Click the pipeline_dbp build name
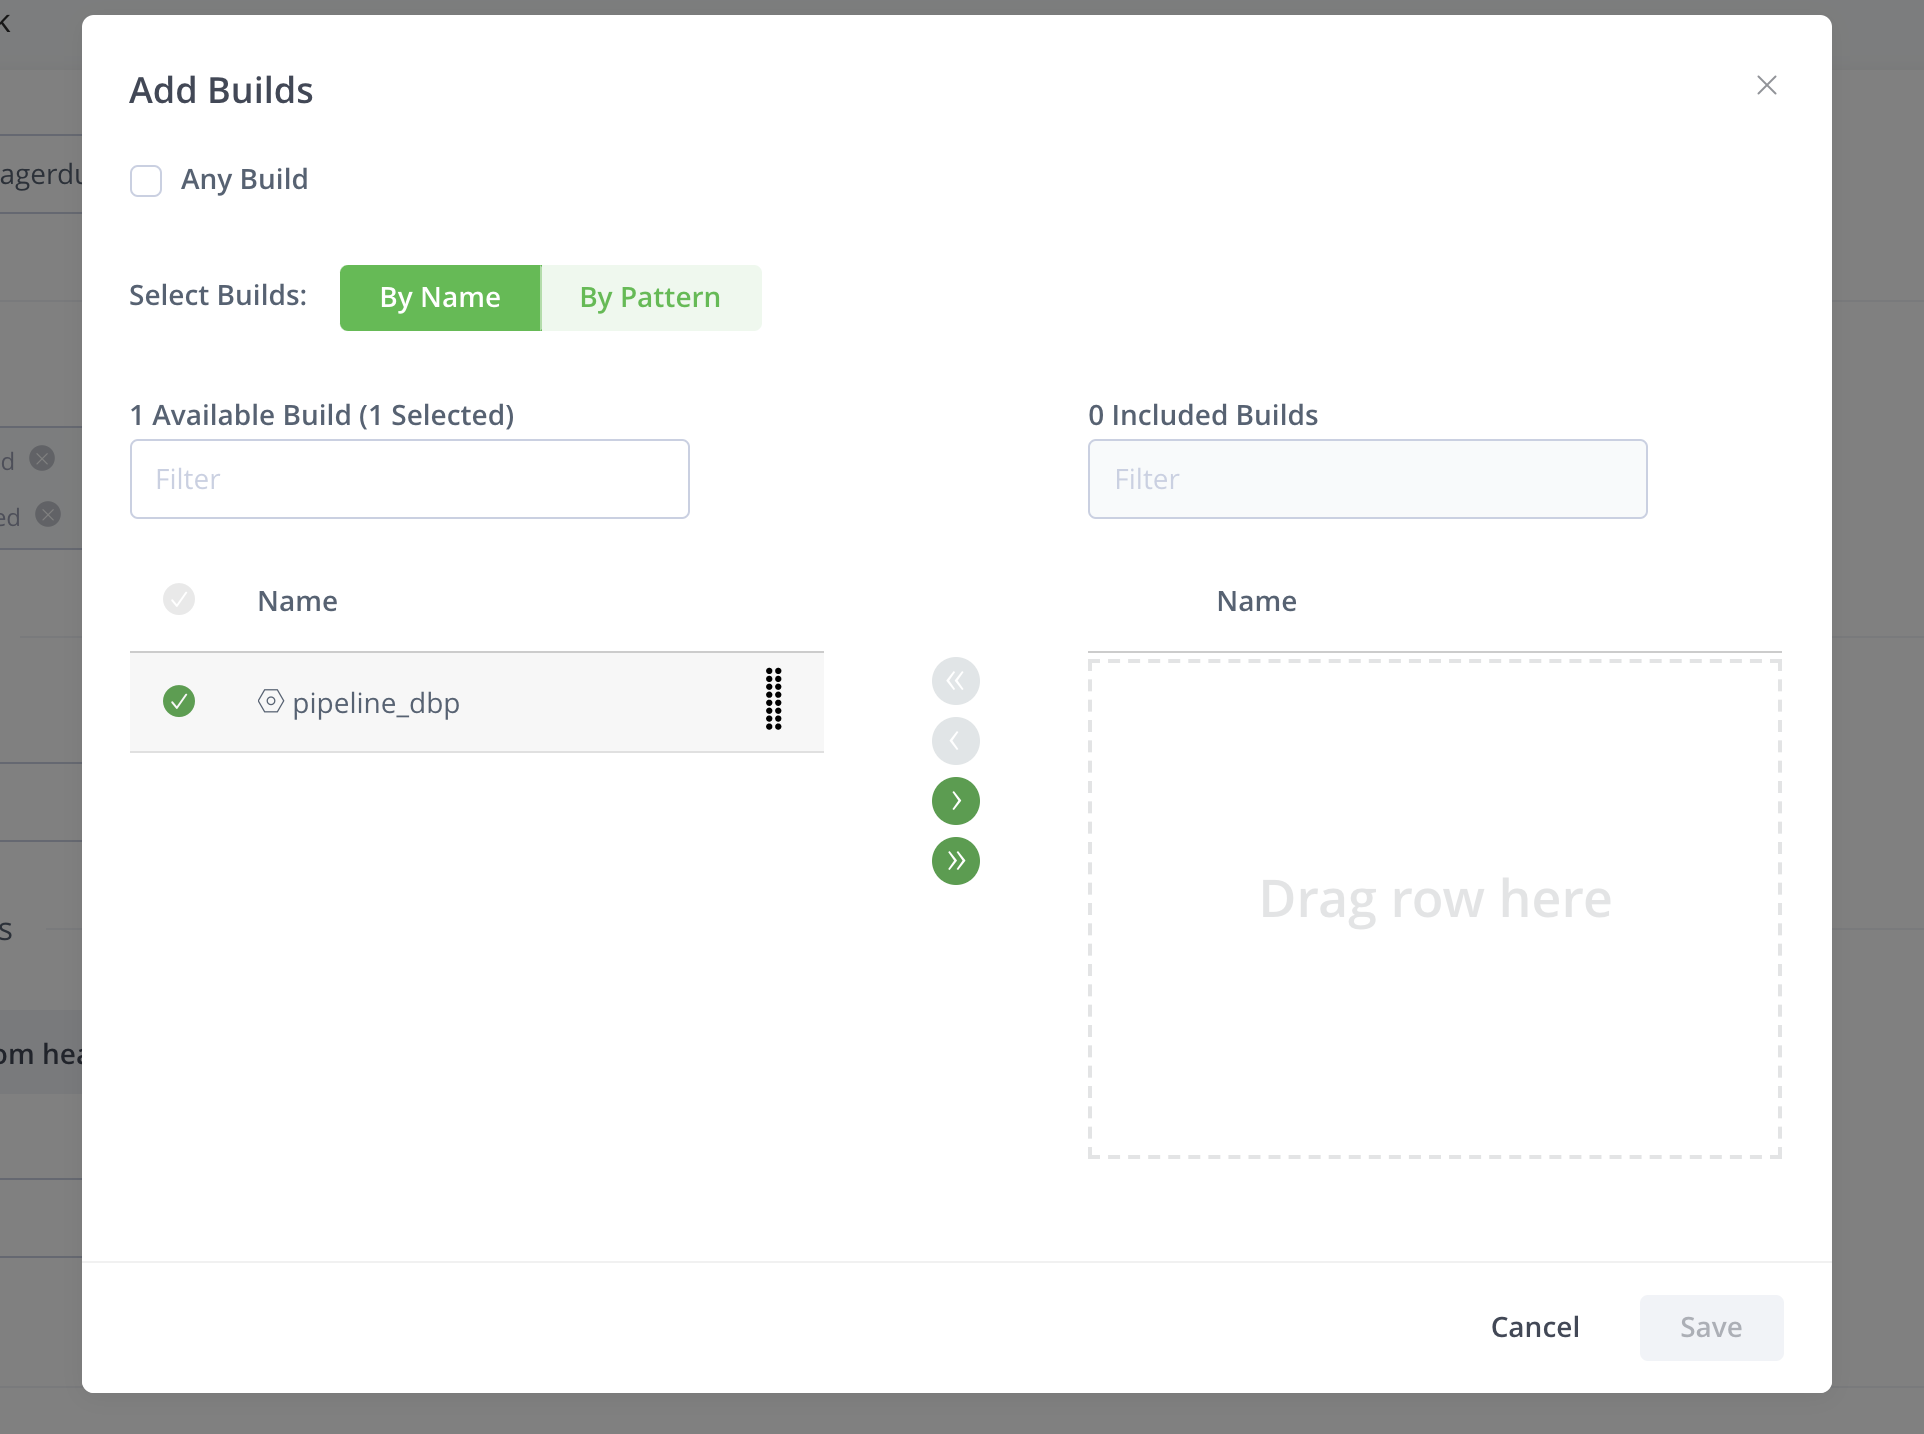 click(x=376, y=703)
